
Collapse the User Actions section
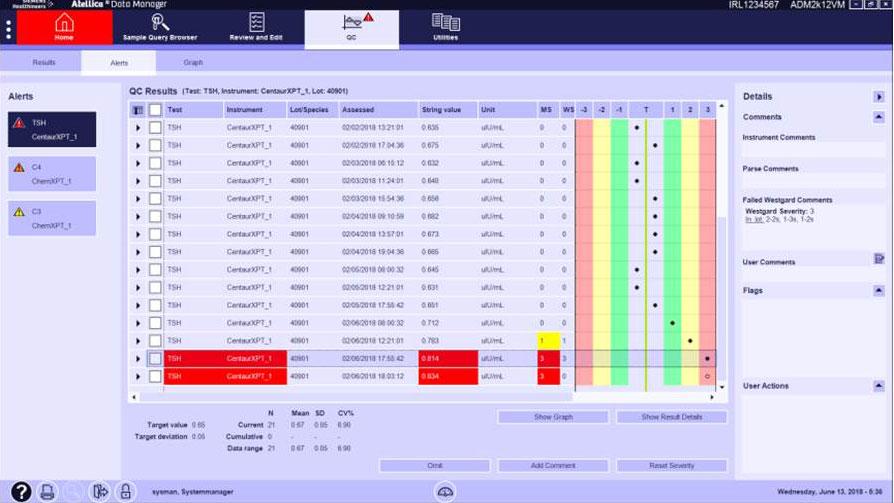pos(879,386)
